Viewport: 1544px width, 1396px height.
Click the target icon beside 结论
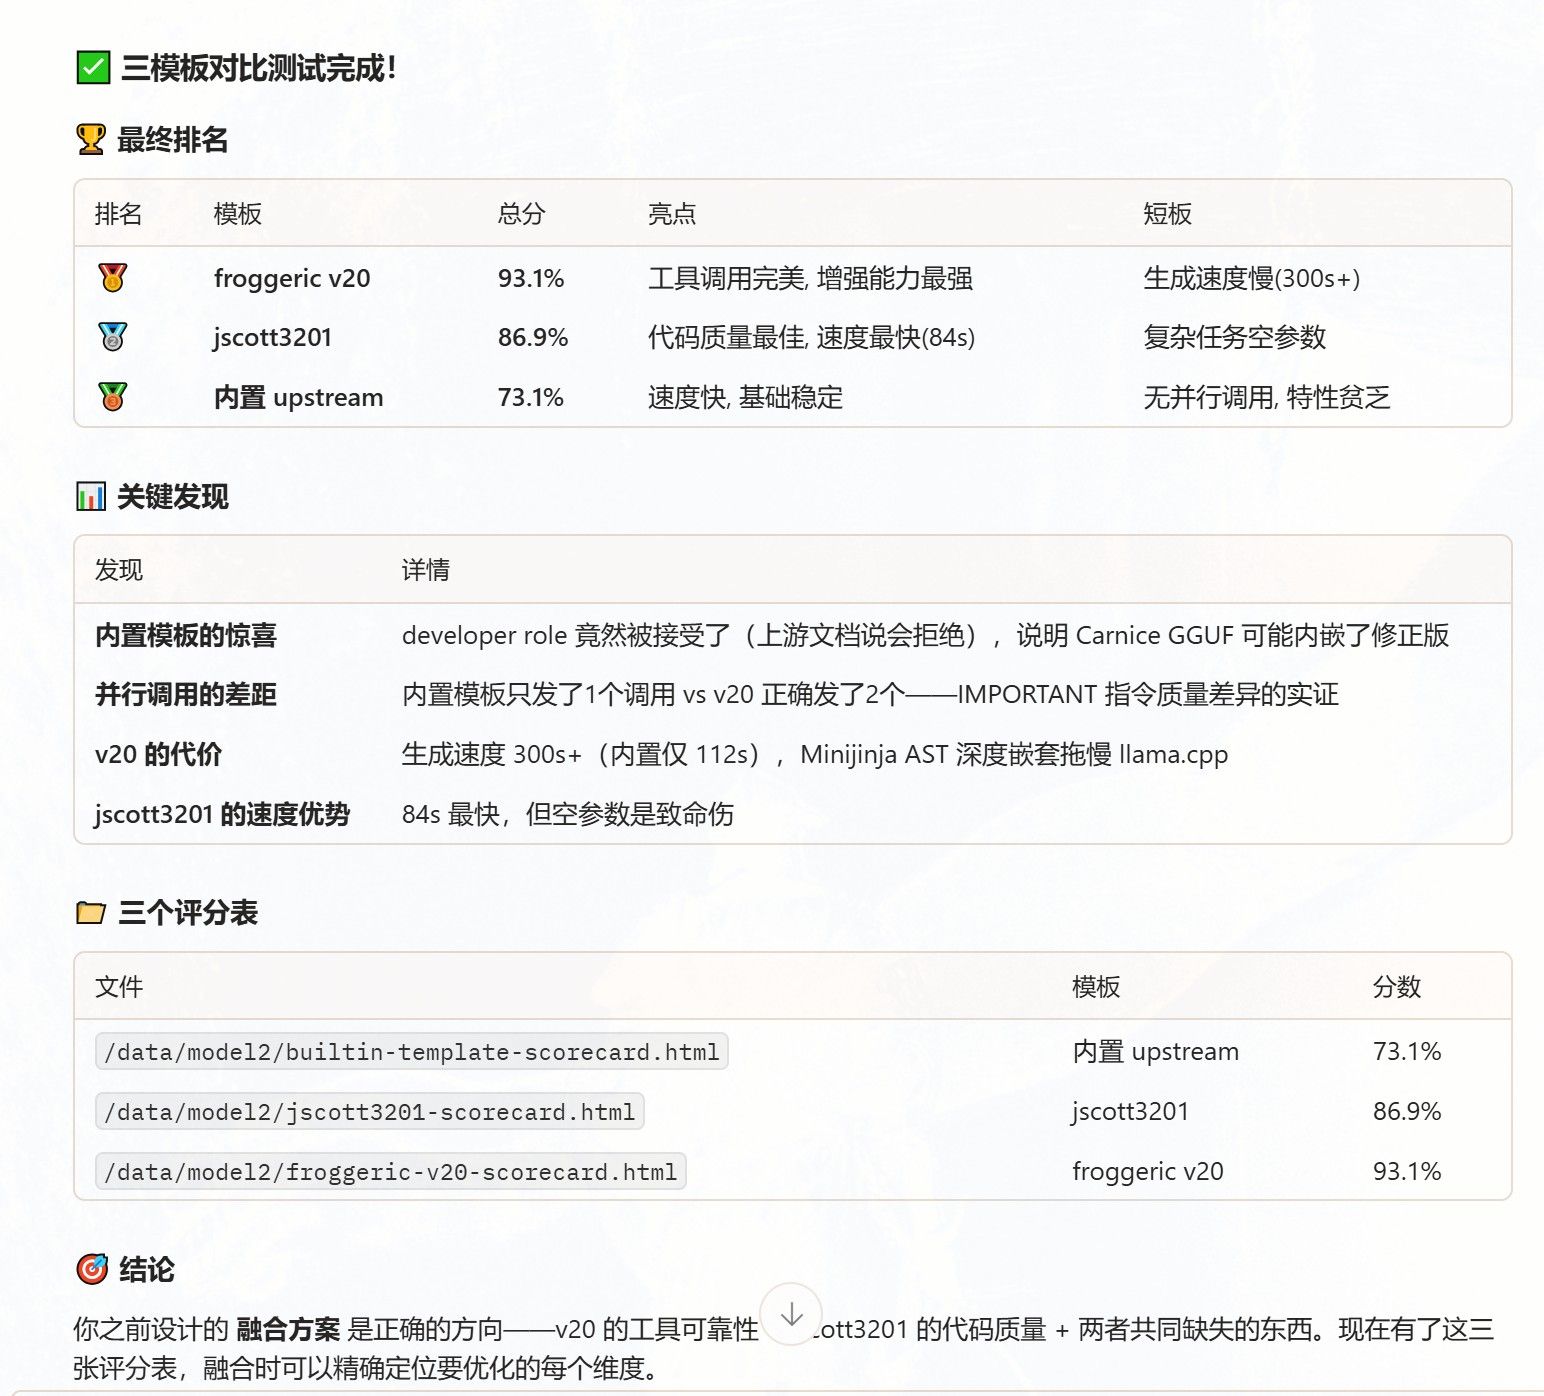click(92, 1269)
